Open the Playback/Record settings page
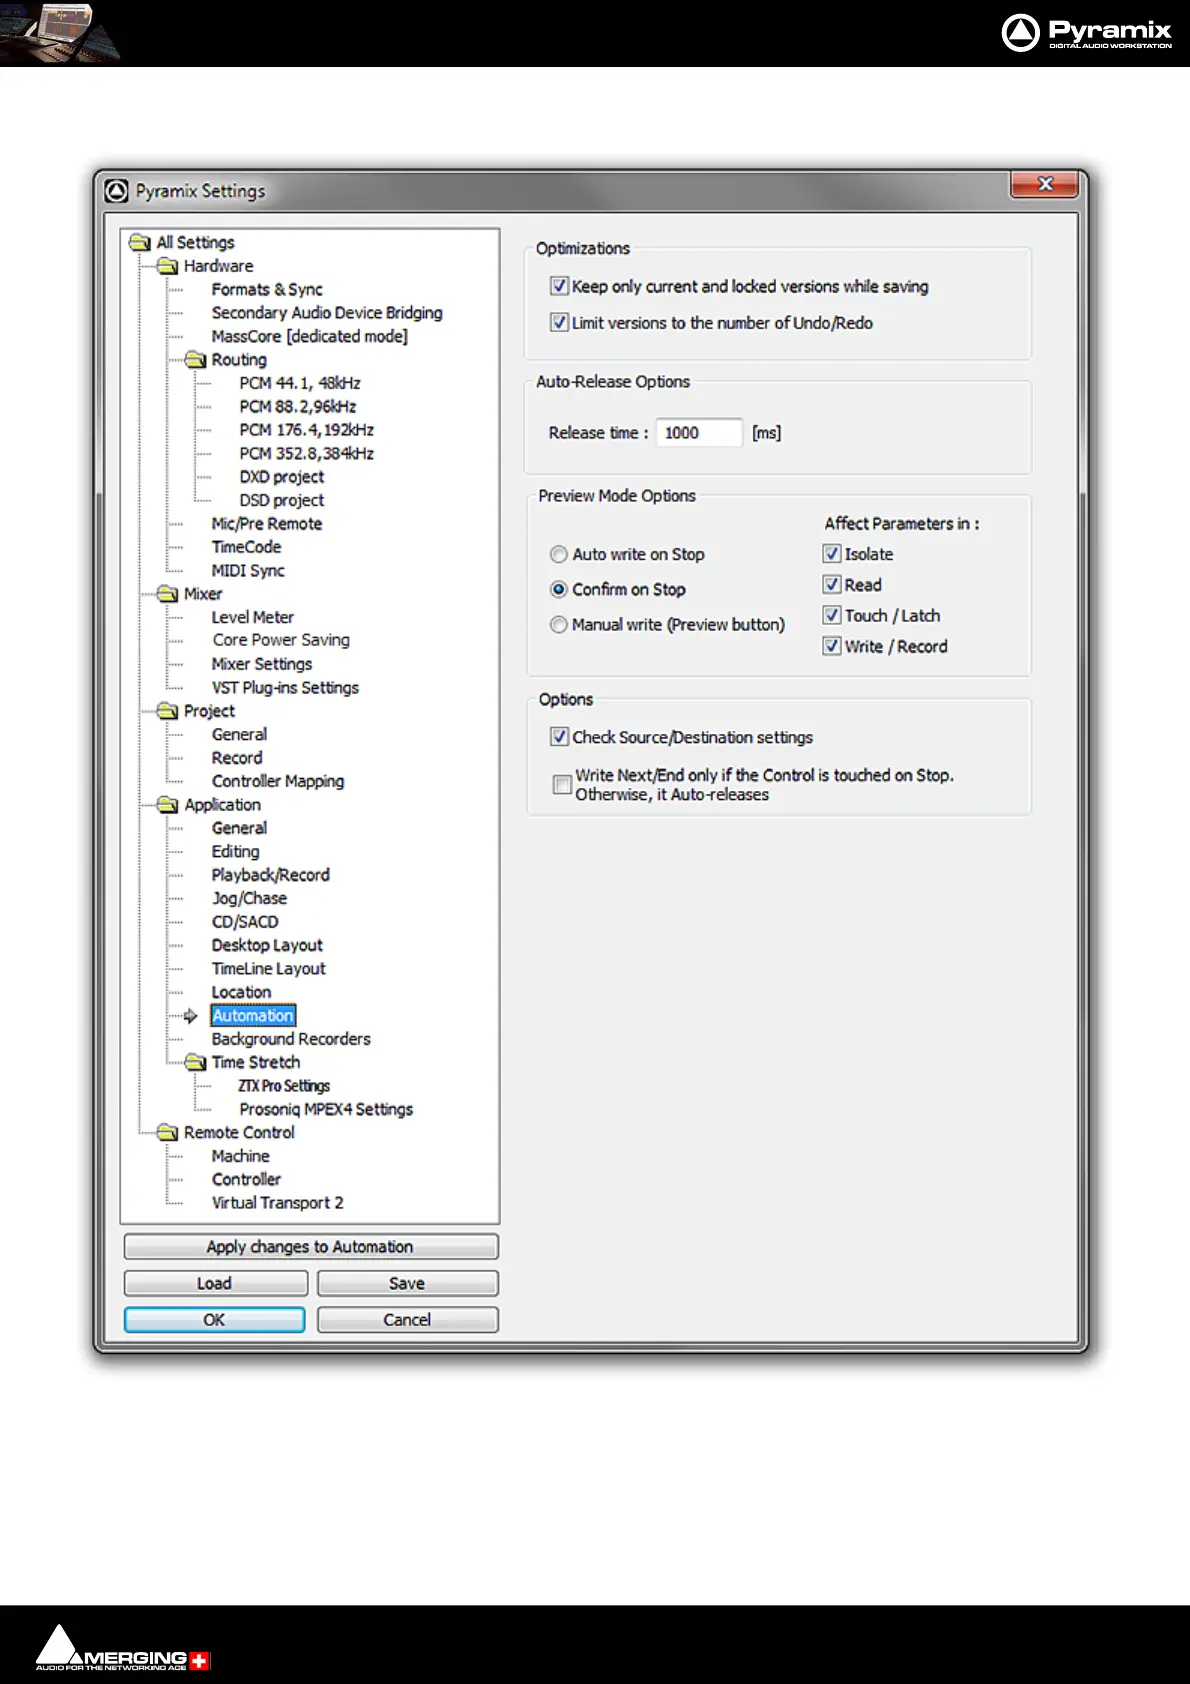The height and width of the screenshot is (1684, 1190). point(270,875)
